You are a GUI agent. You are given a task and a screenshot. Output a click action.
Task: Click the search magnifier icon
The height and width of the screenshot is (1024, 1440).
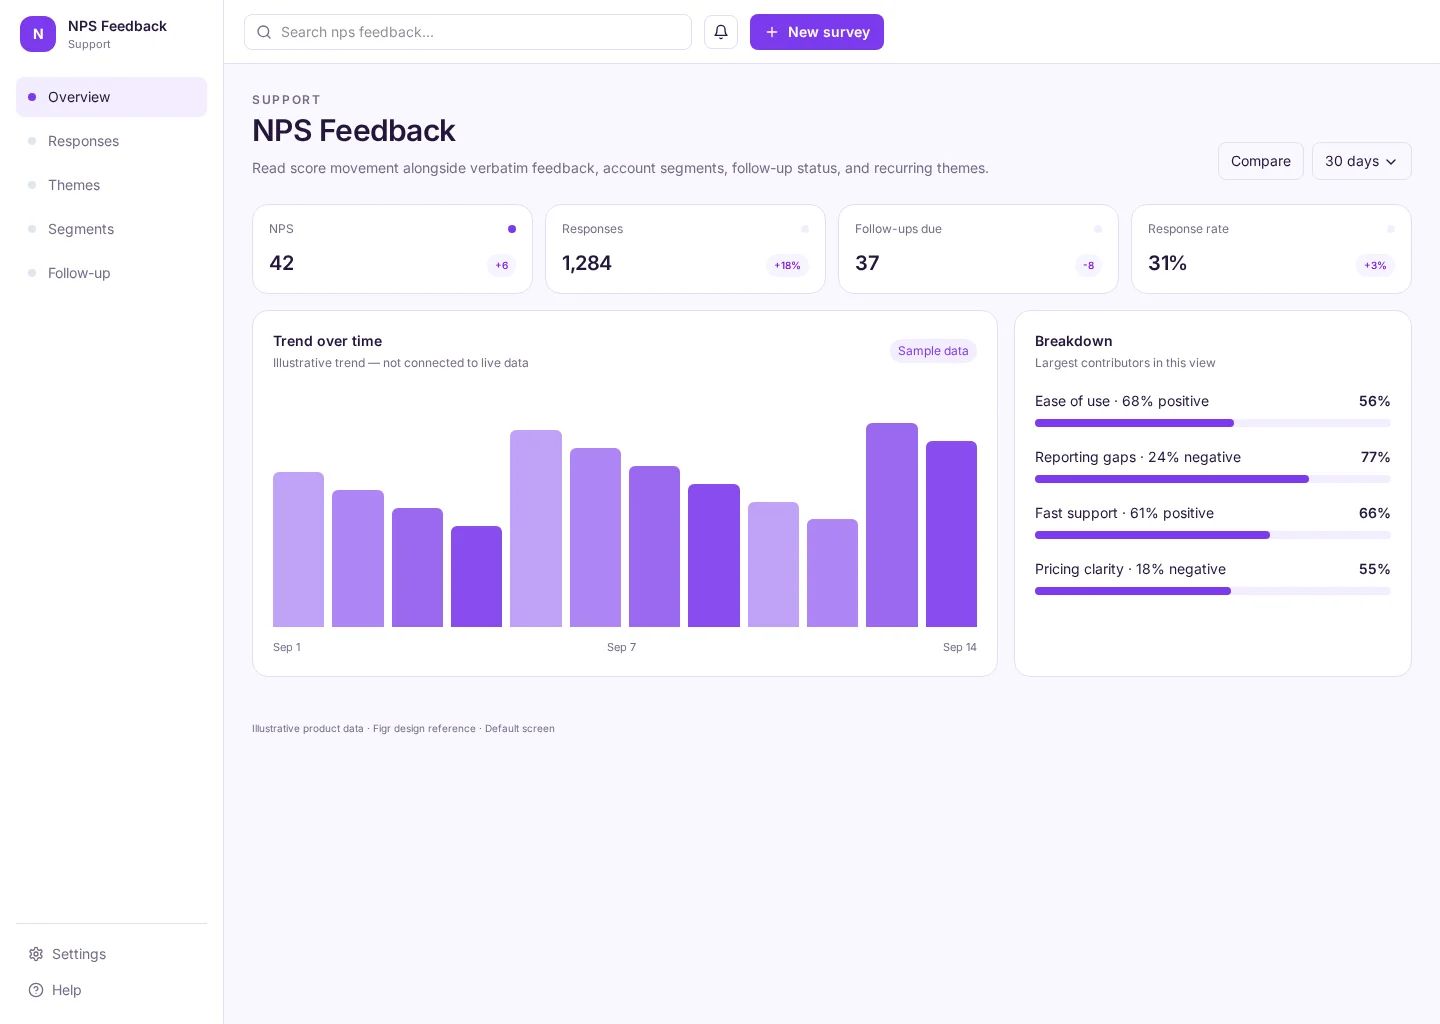tap(264, 32)
